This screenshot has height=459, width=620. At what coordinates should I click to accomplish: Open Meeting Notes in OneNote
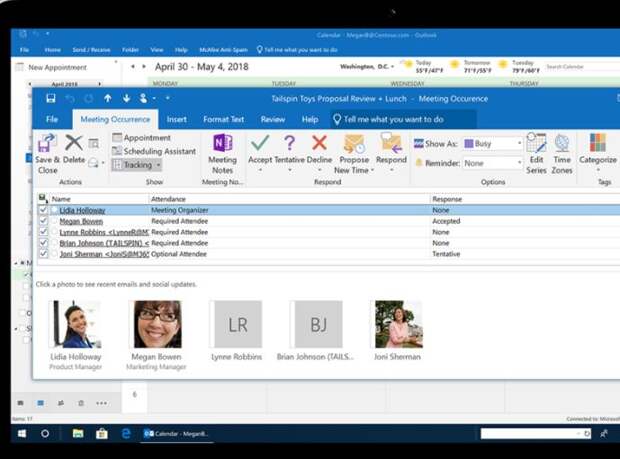[222, 144]
